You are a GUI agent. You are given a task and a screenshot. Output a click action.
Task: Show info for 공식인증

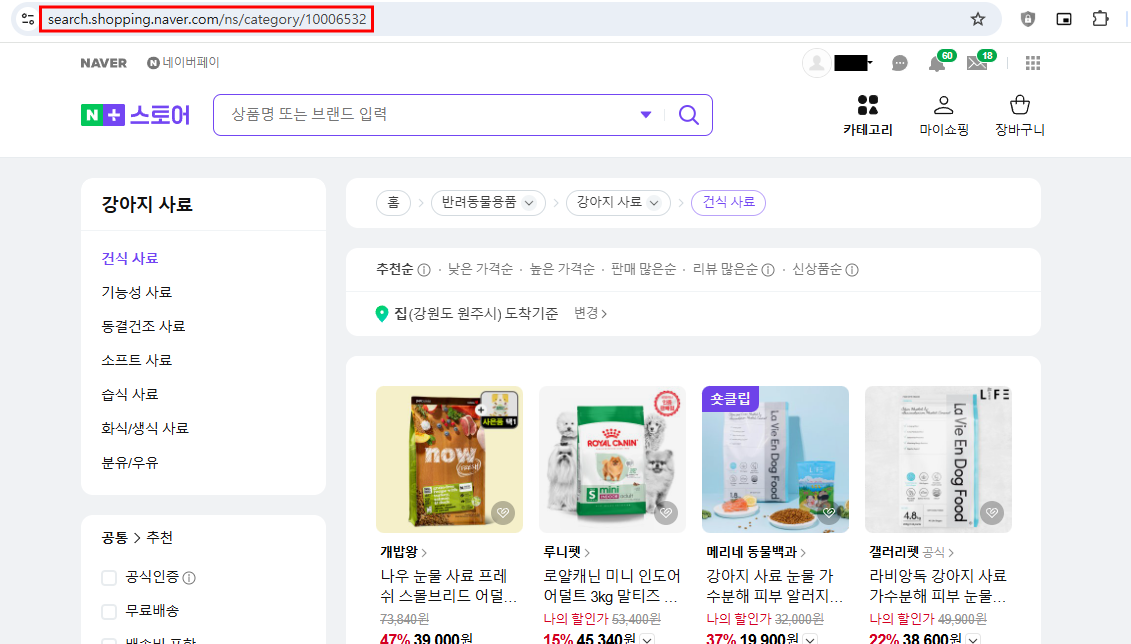point(189,578)
